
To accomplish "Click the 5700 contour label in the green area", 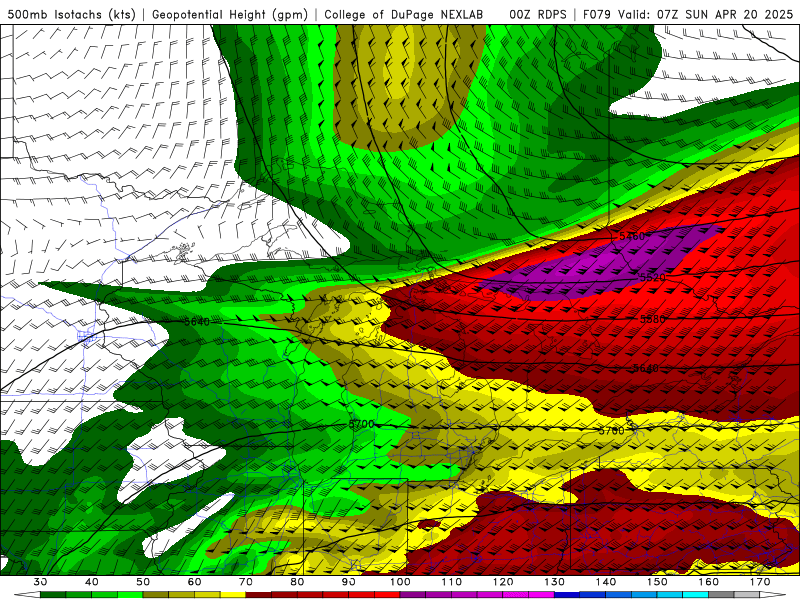I will pyautogui.click(x=362, y=424).
